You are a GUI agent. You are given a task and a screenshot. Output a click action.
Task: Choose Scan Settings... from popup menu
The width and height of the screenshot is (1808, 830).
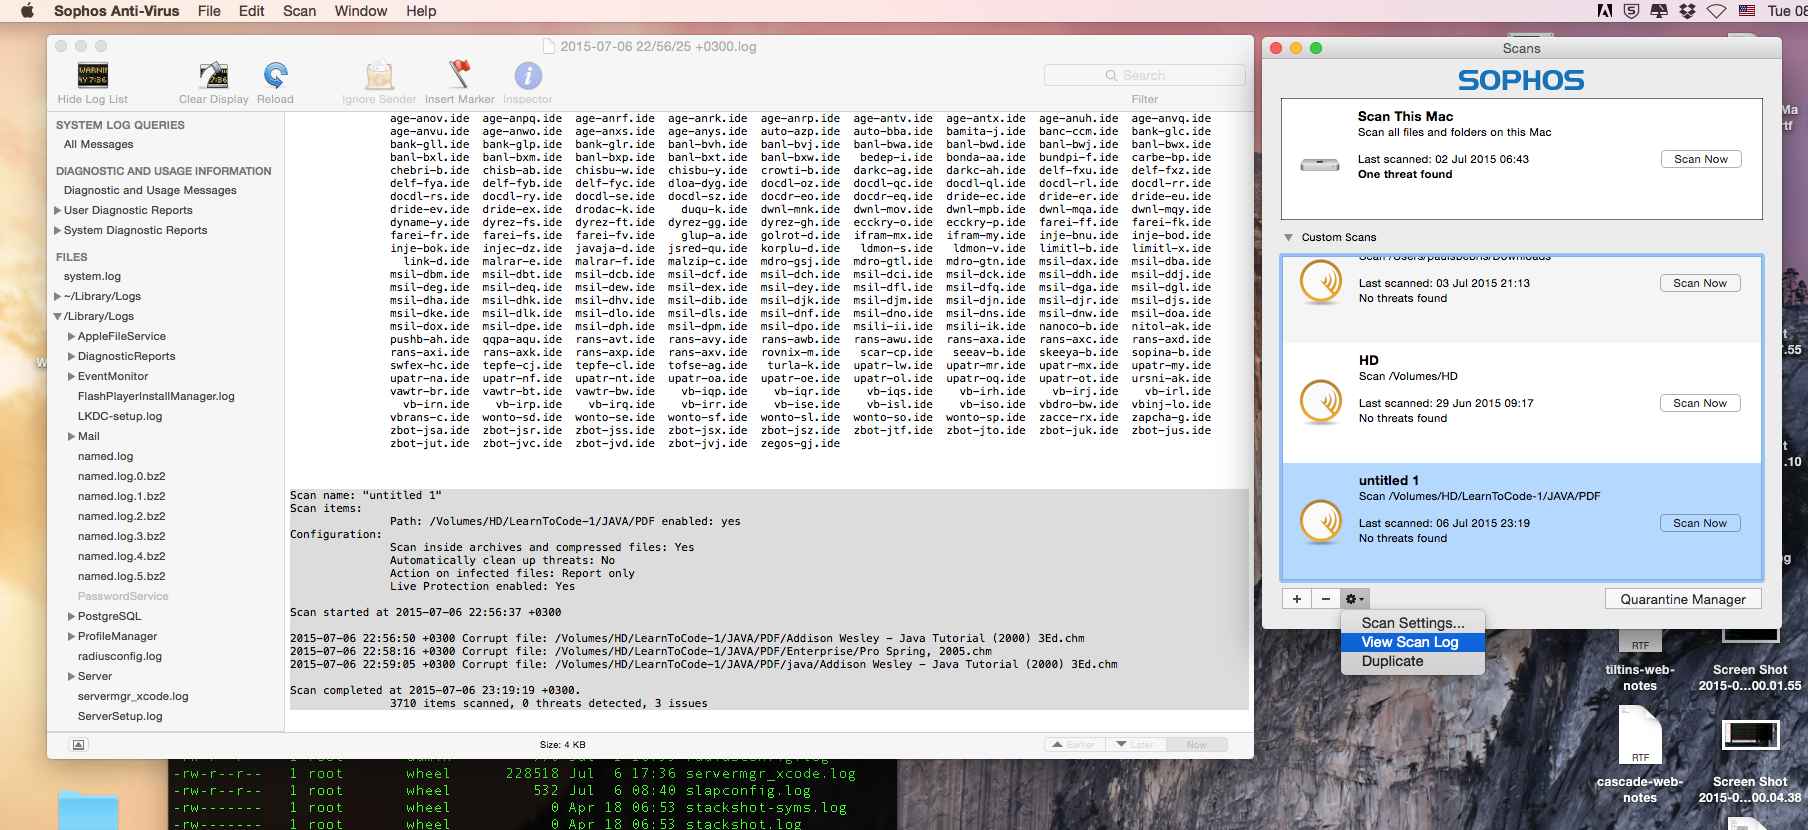[x=1412, y=623]
